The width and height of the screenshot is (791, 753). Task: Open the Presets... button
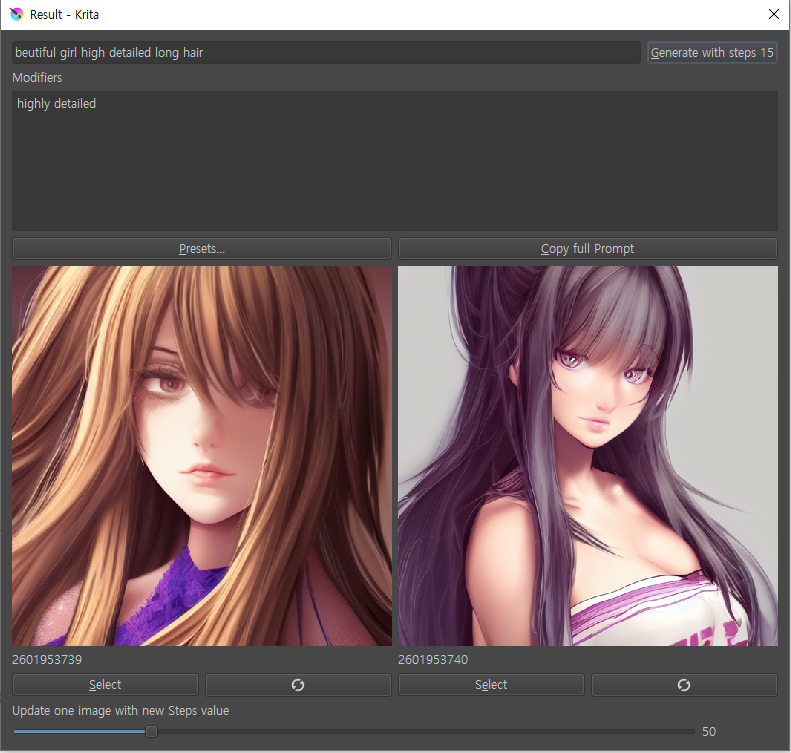coord(202,249)
